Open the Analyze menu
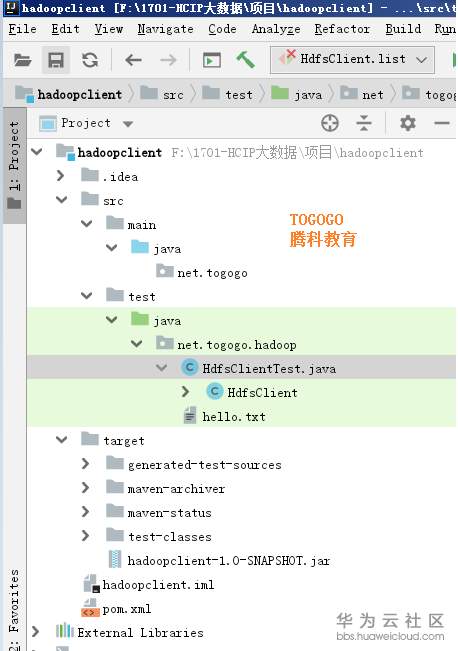458x651 pixels. pos(276,29)
